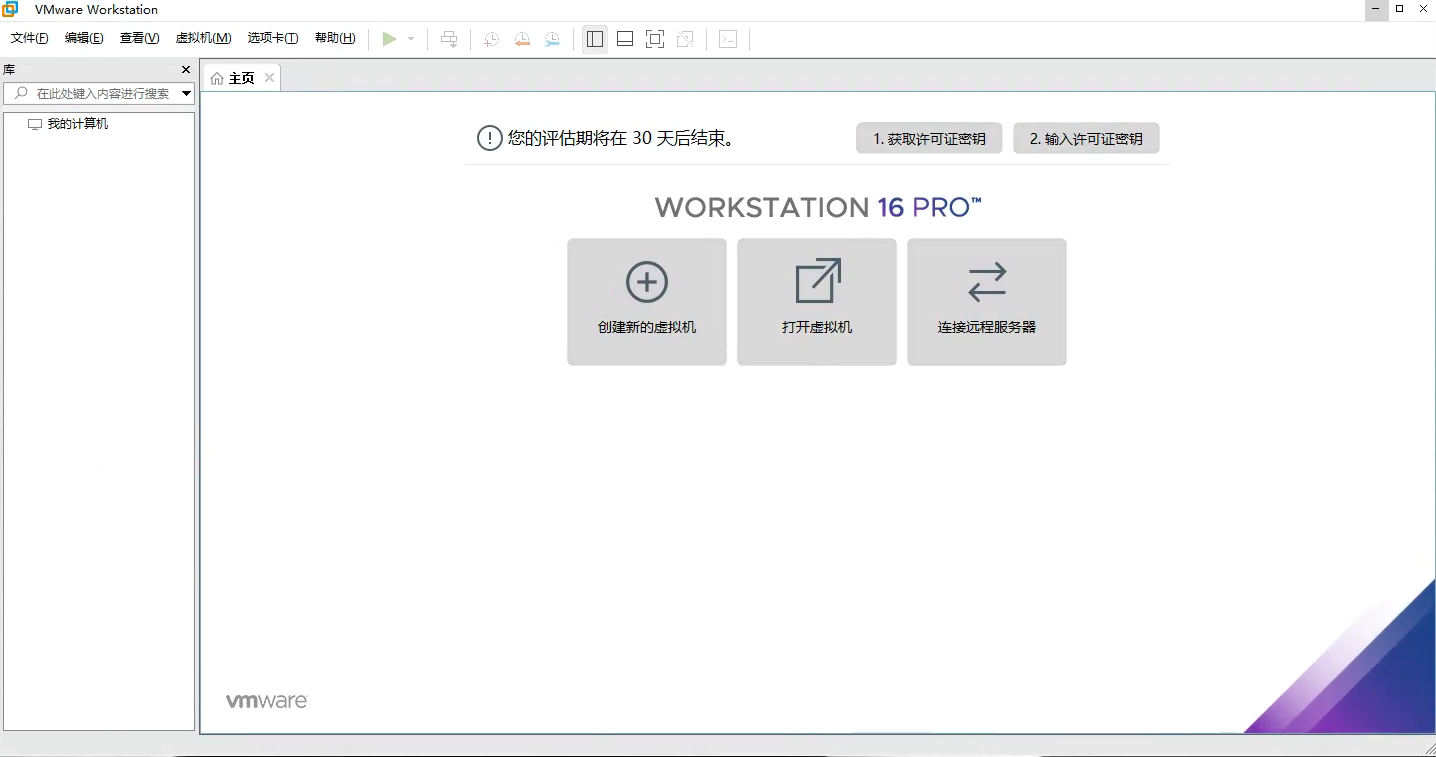Image resolution: width=1436 pixels, height=757 pixels.
Task: Open the snapshot manager wrench icon
Action: tap(552, 39)
